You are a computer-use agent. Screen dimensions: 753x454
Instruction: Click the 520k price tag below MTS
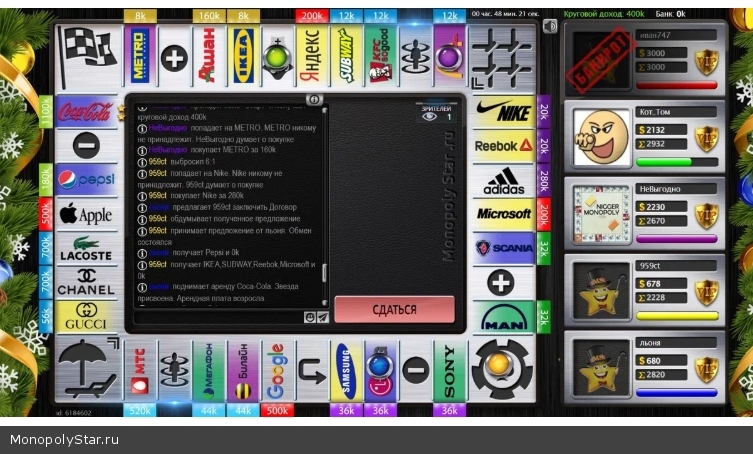(140, 410)
